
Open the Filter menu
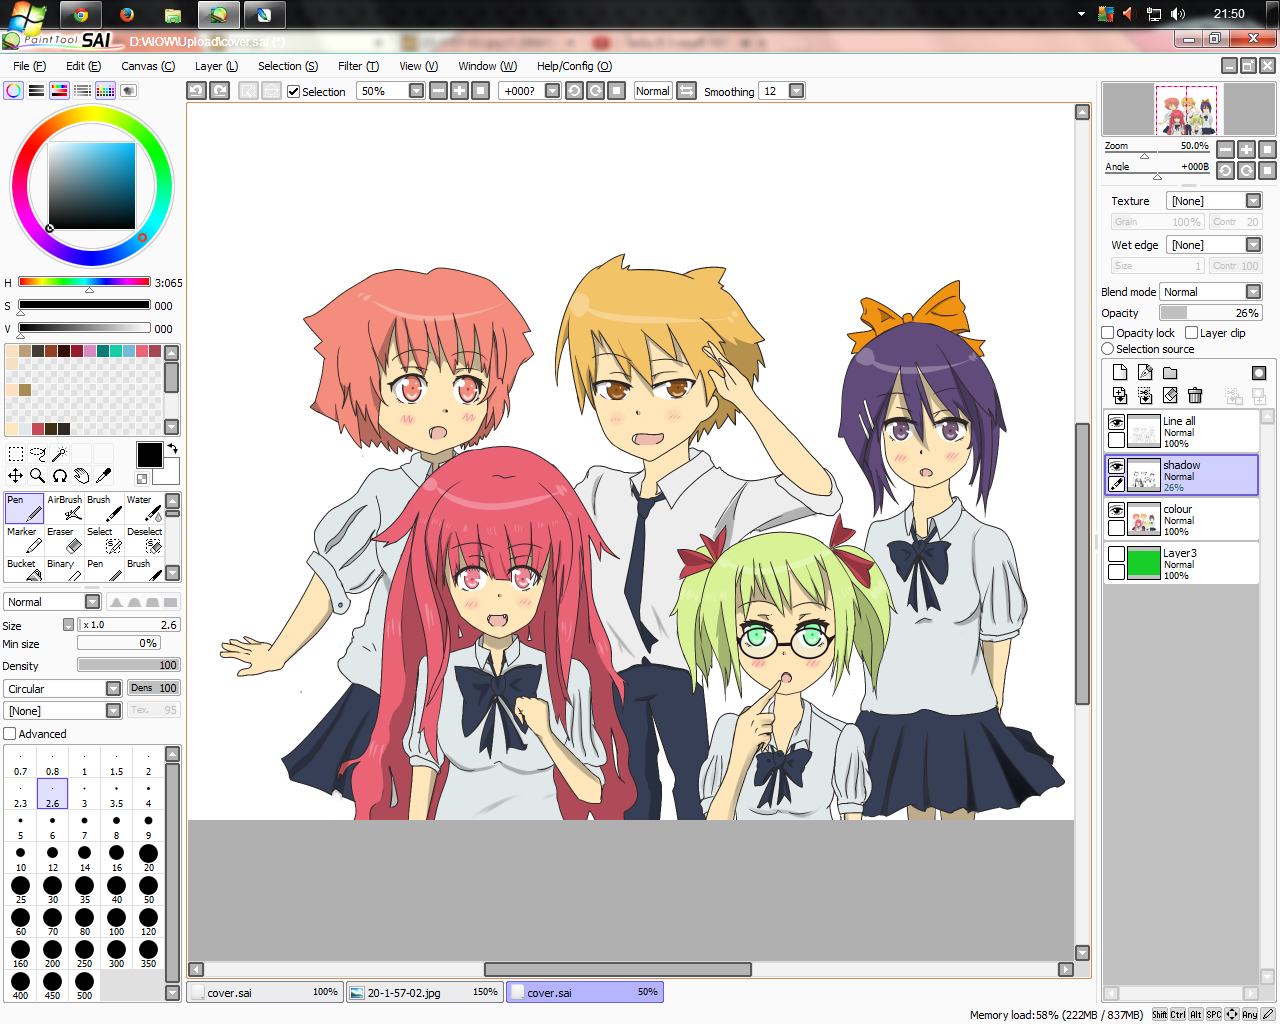(358, 66)
